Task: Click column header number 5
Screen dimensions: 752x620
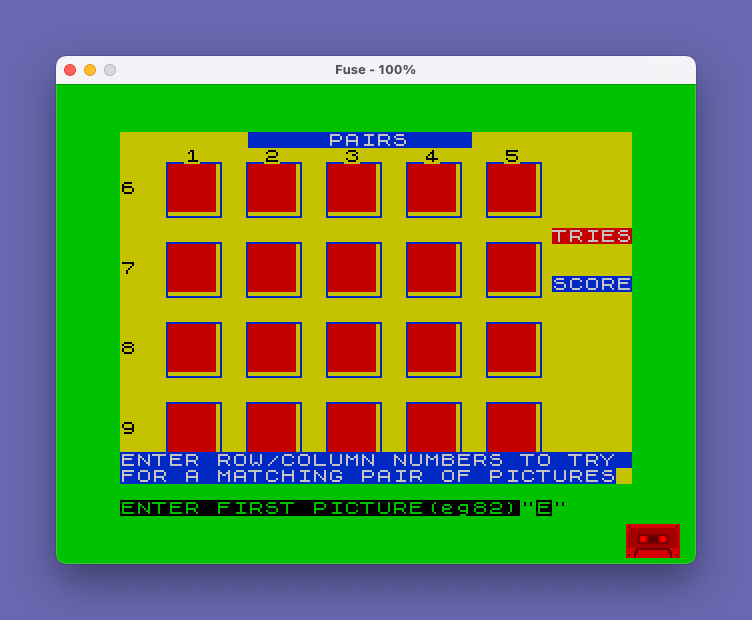Action: coord(512,156)
